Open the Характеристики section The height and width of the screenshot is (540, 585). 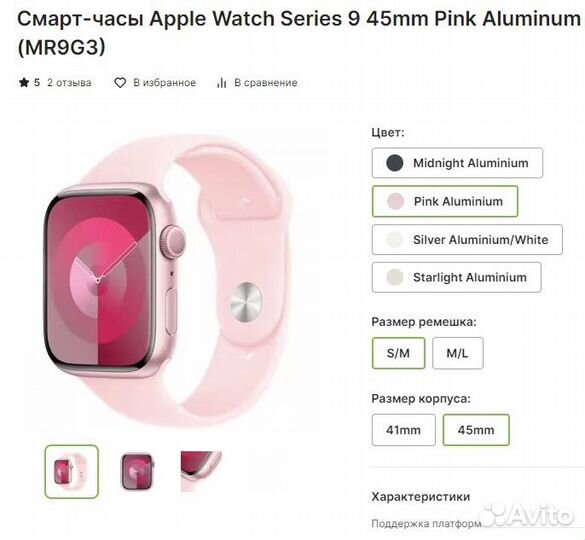tap(420, 497)
